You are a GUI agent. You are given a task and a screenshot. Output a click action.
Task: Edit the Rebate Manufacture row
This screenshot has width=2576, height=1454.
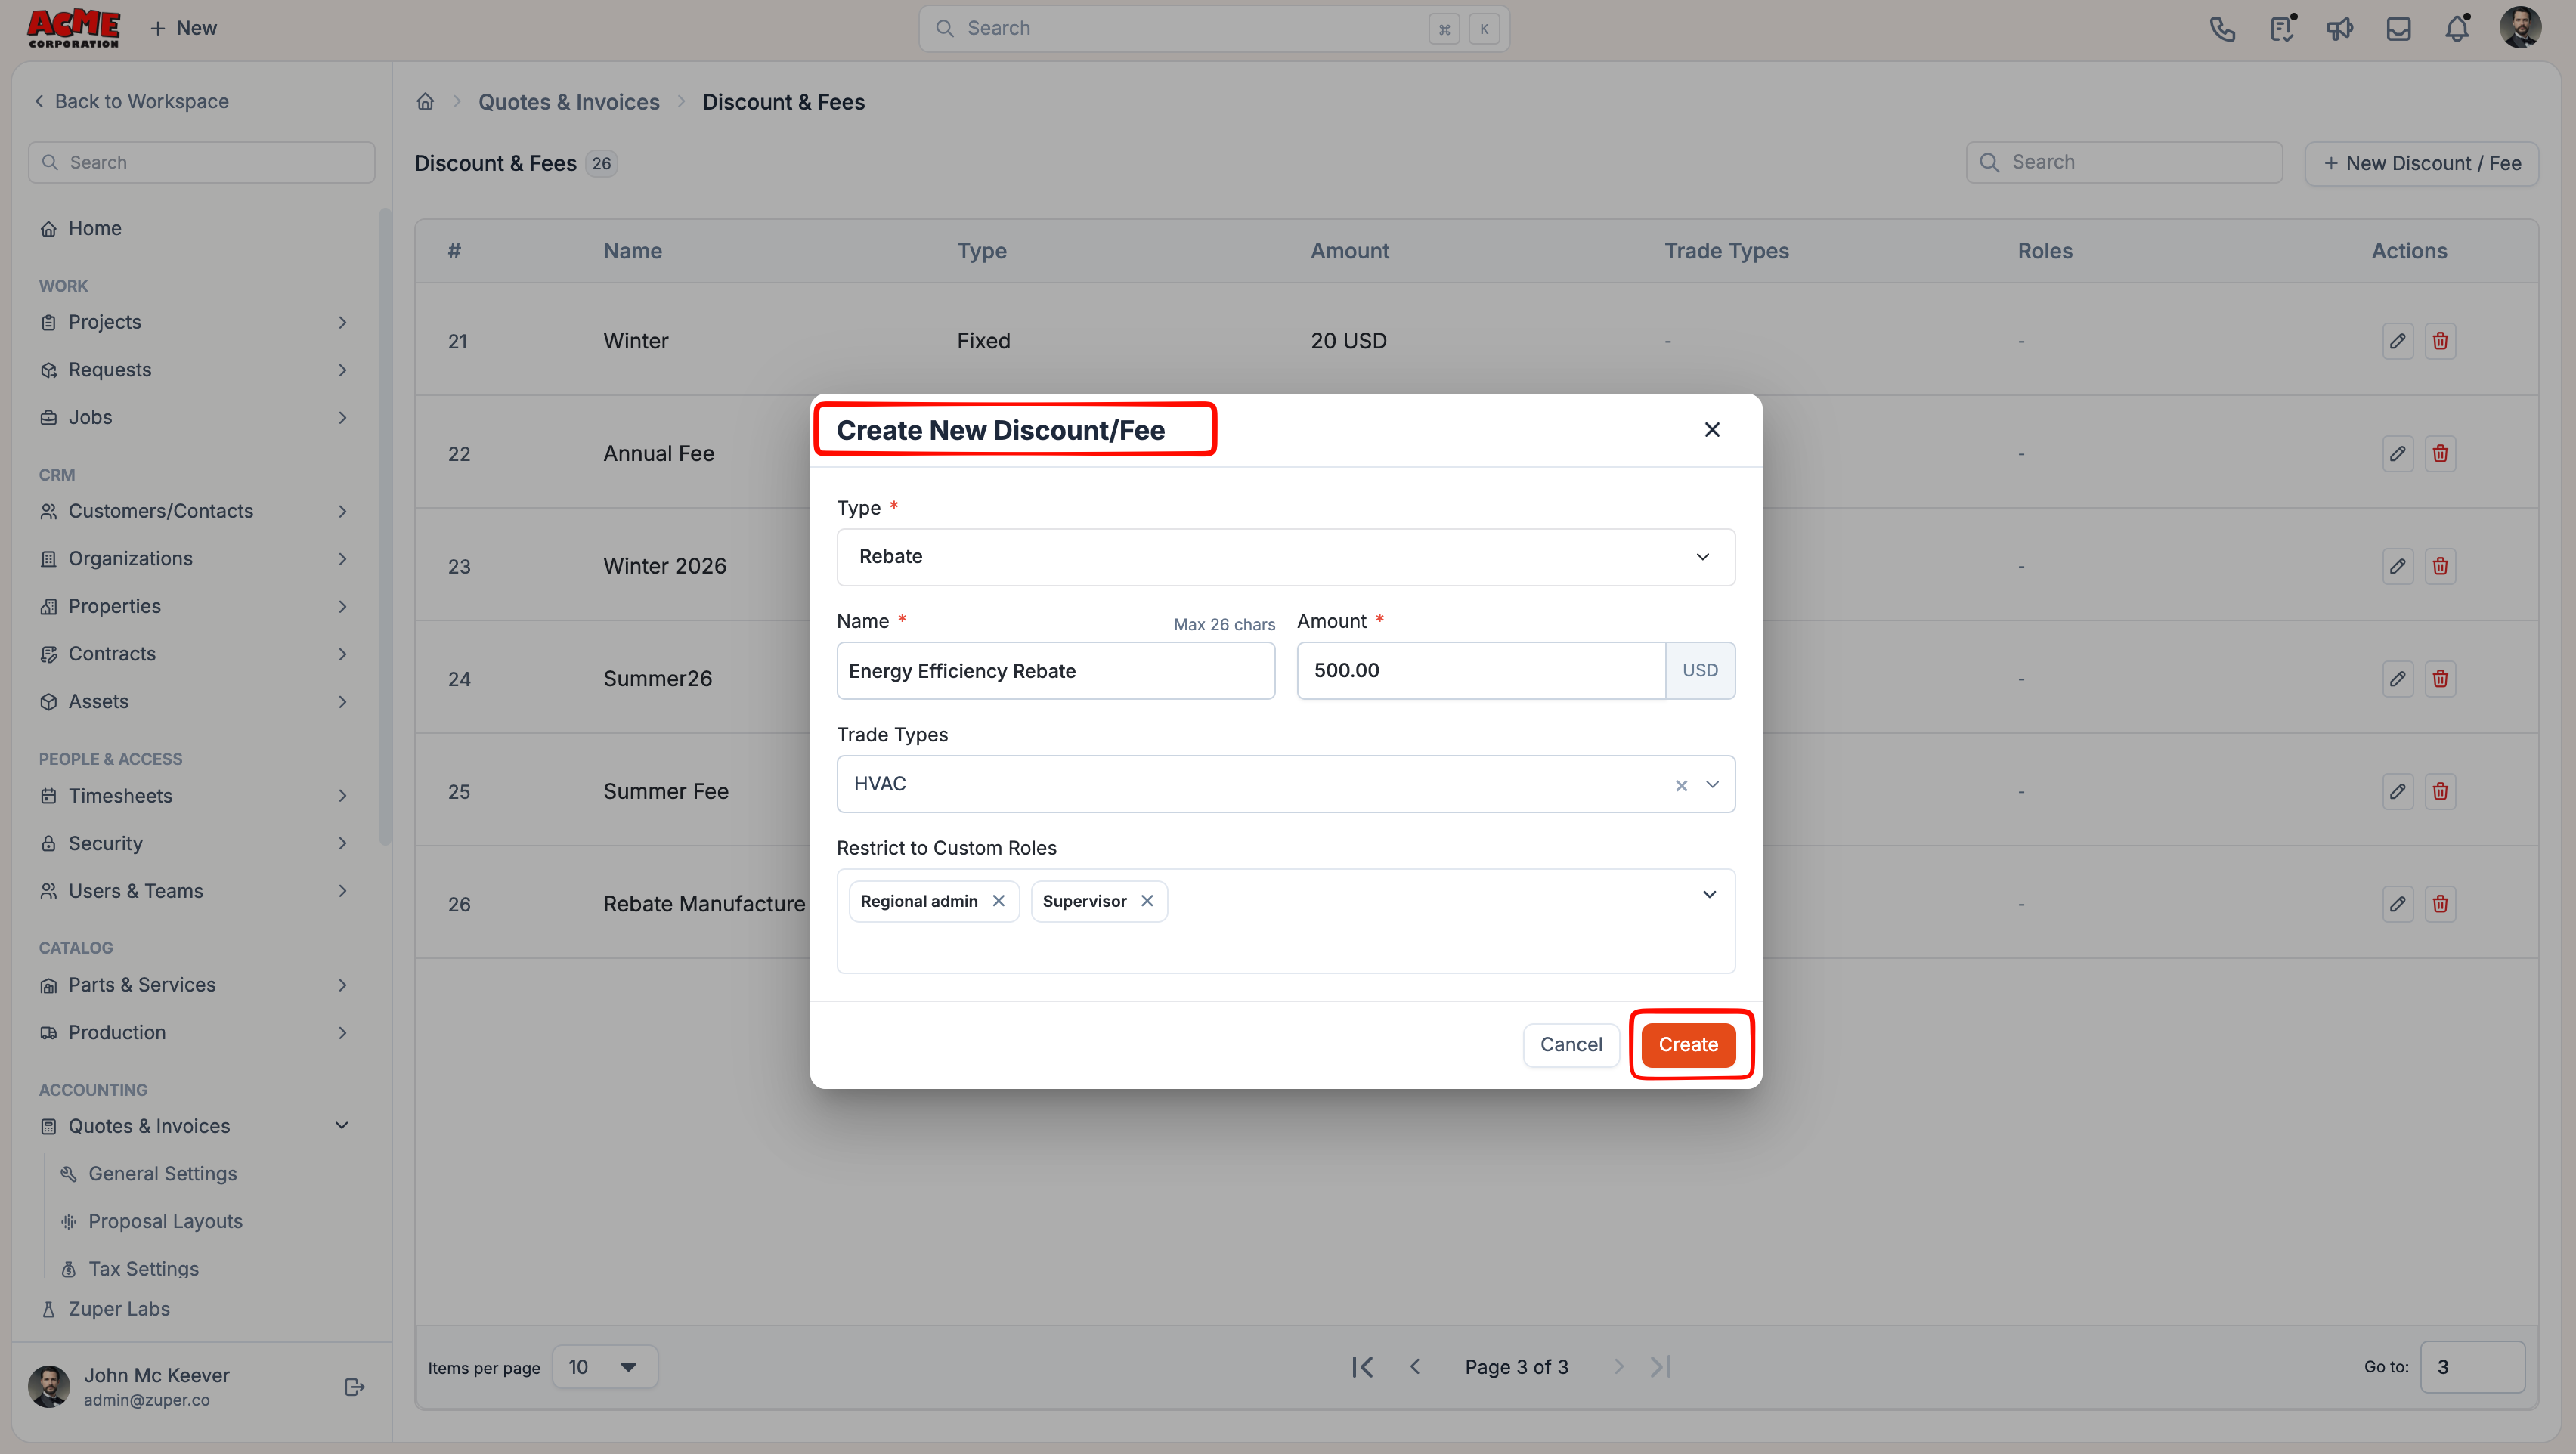pos(2397,904)
